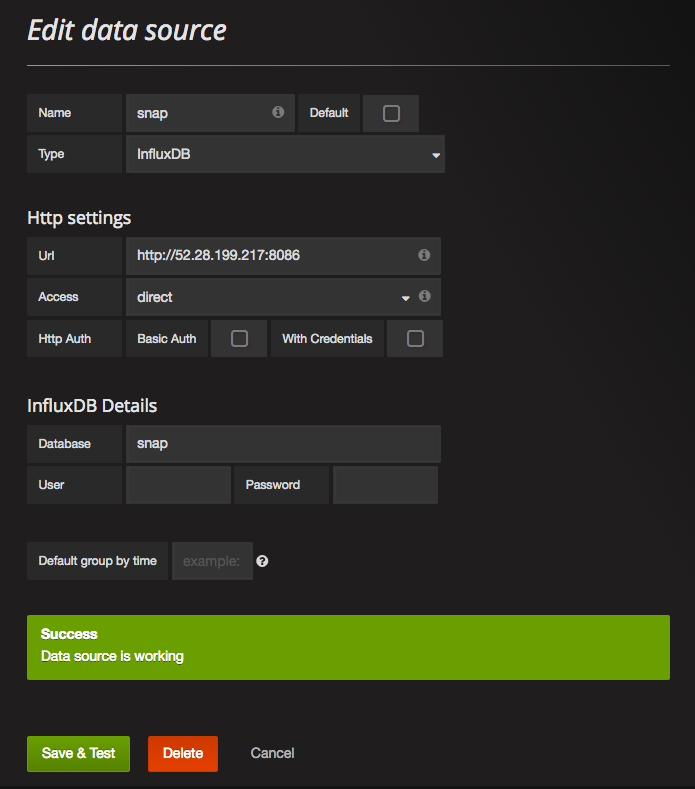The width and height of the screenshot is (695, 789).
Task: Click the help question mark icon
Action: click(262, 561)
